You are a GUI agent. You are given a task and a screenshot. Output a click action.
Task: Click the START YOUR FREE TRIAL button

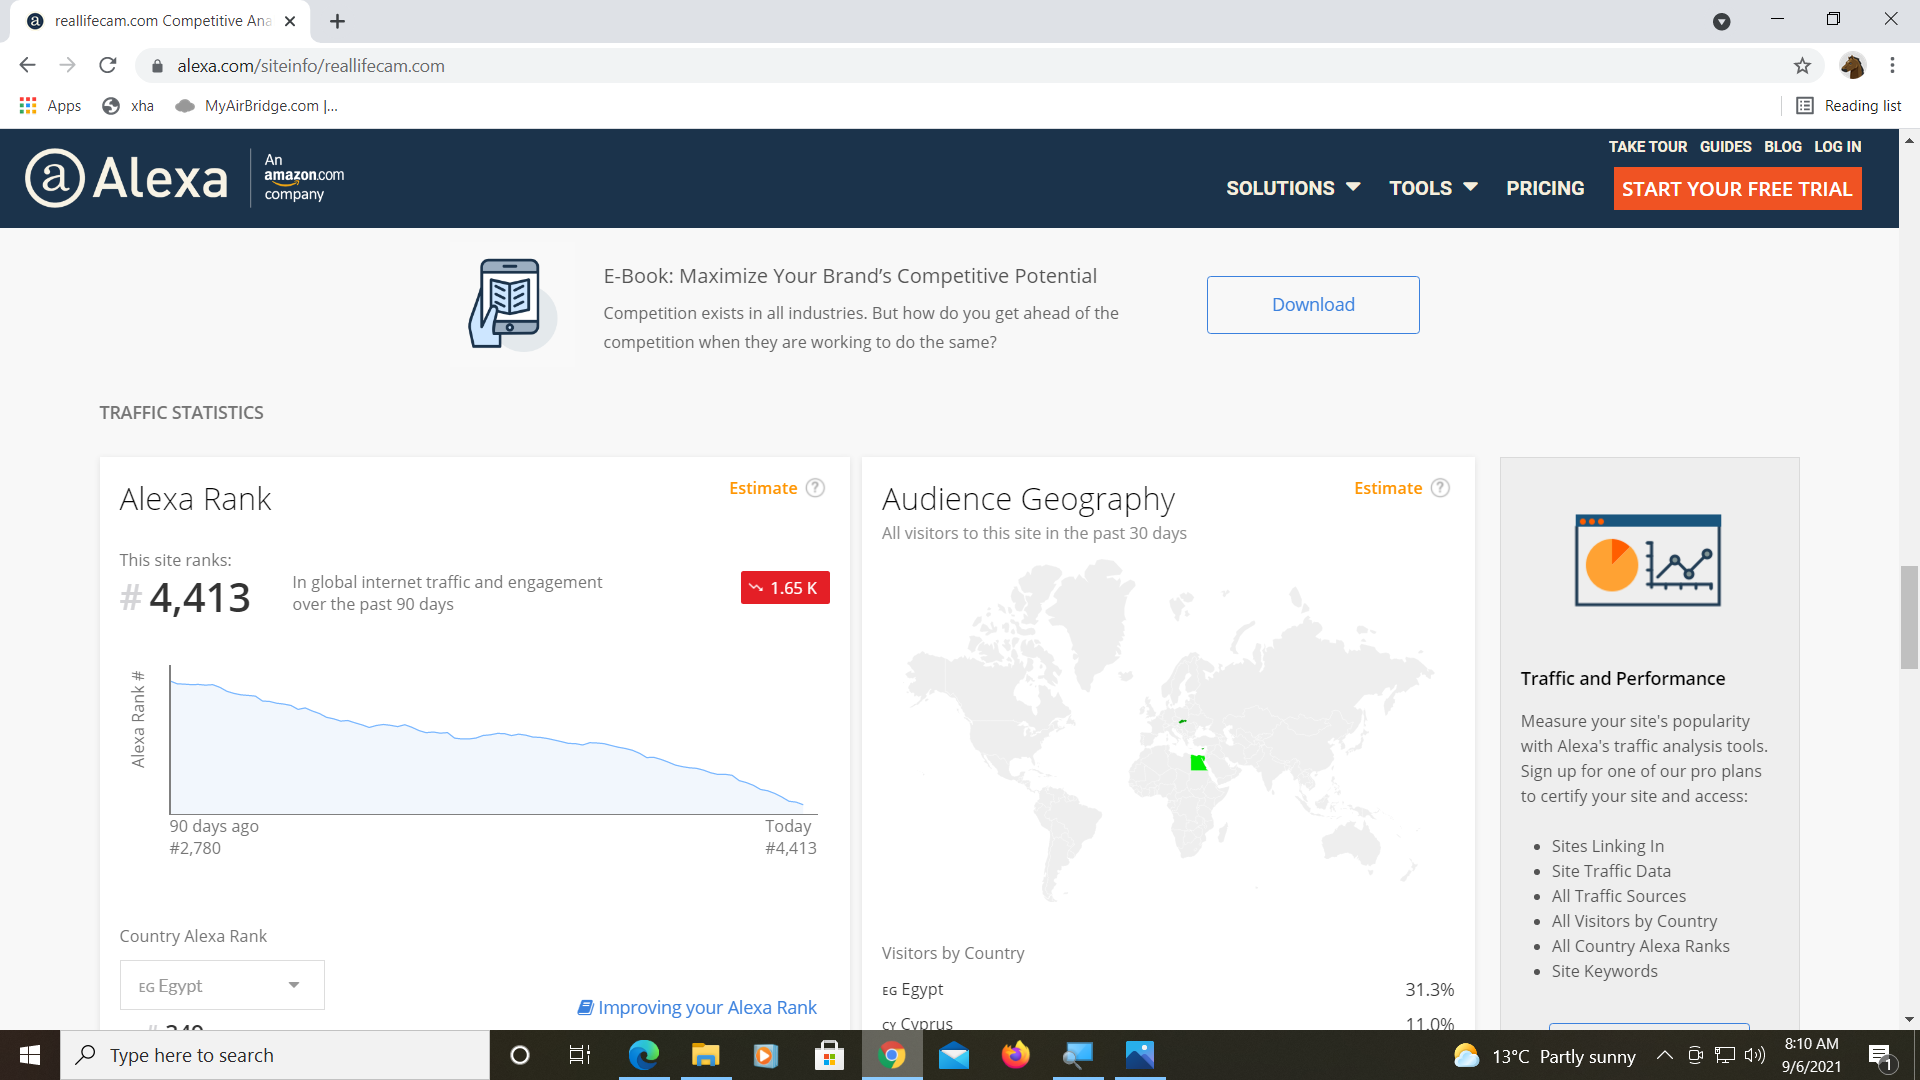click(x=1737, y=189)
